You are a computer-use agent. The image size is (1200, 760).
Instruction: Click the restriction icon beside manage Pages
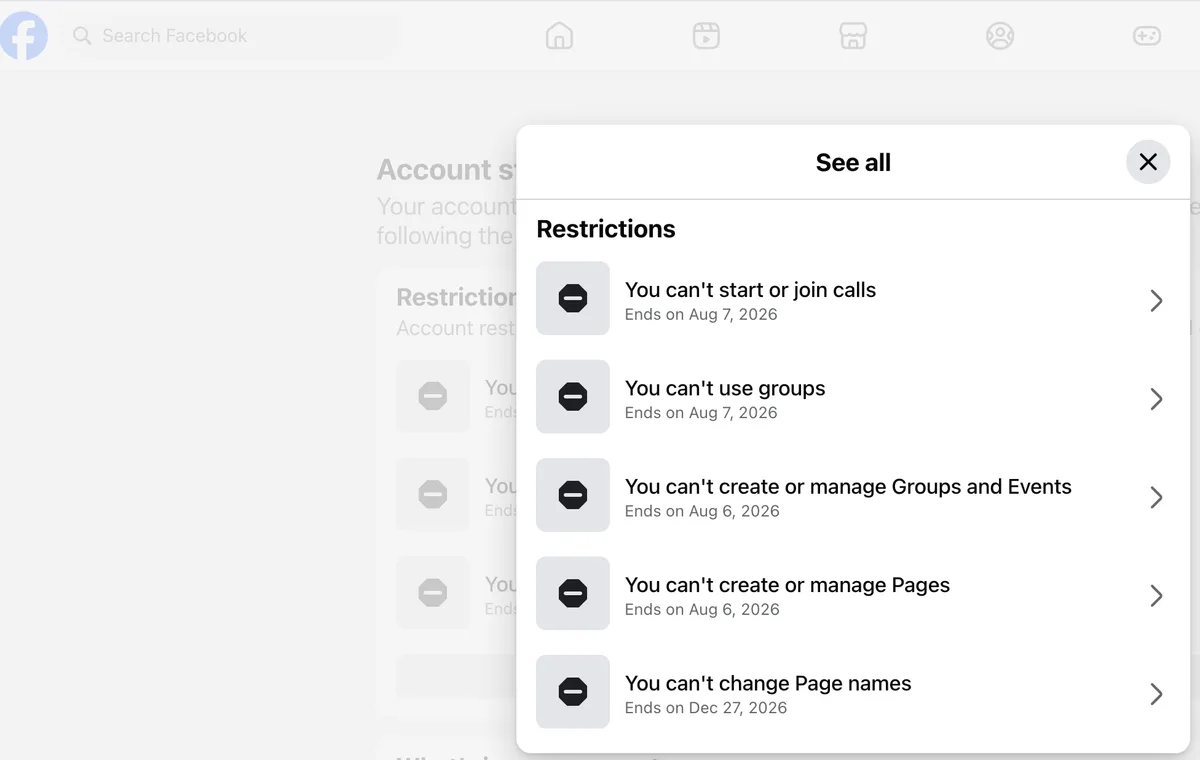click(x=573, y=594)
